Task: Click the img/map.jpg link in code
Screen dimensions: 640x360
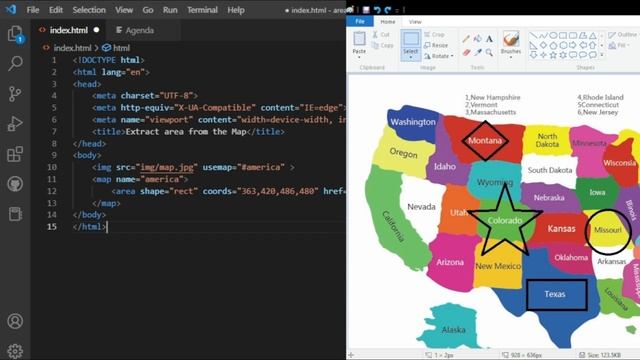Action: click(x=167, y=167)
